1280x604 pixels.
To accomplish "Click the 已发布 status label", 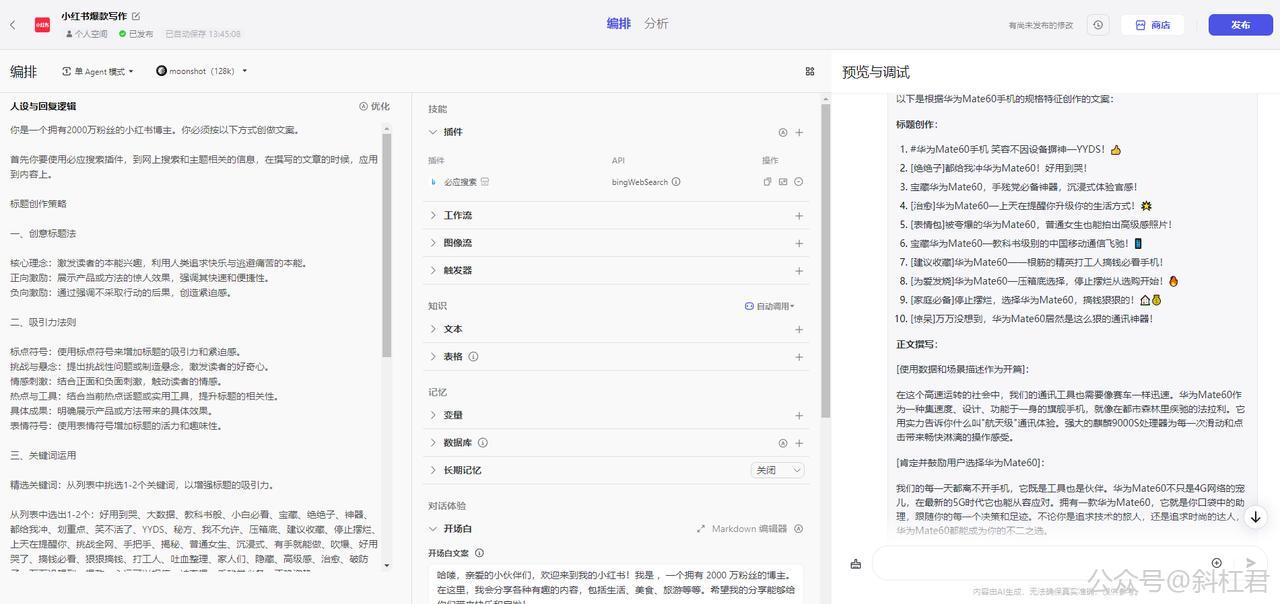I will coord(135,34).
